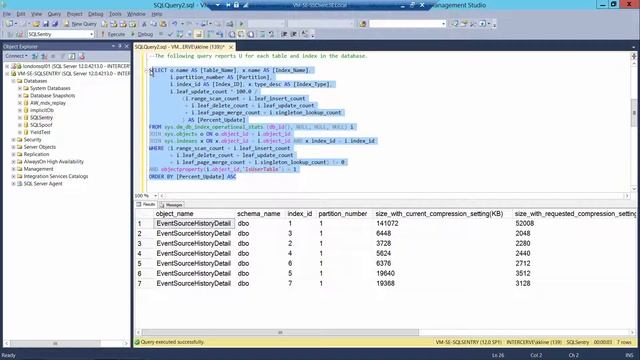Click the index_id column header
Image resolution: width=640 pixels, height=360 pixels.
(300, 214)
